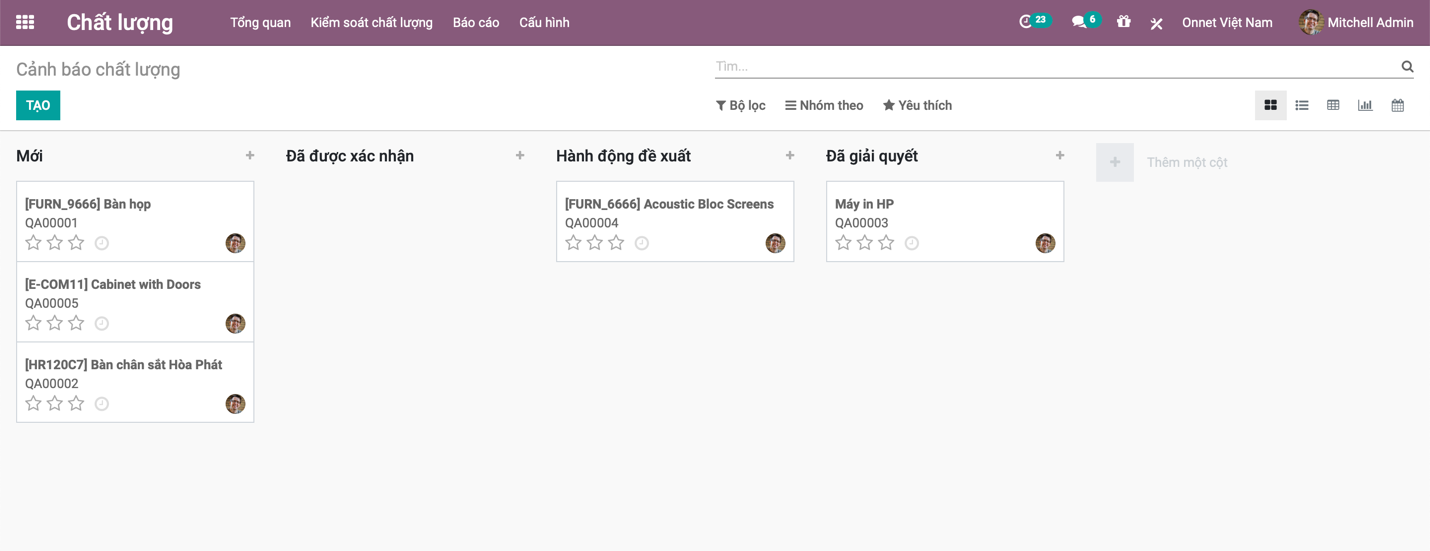Click the Tìm search field
Screen dimensions: 1430x551
coord(1056,66)
